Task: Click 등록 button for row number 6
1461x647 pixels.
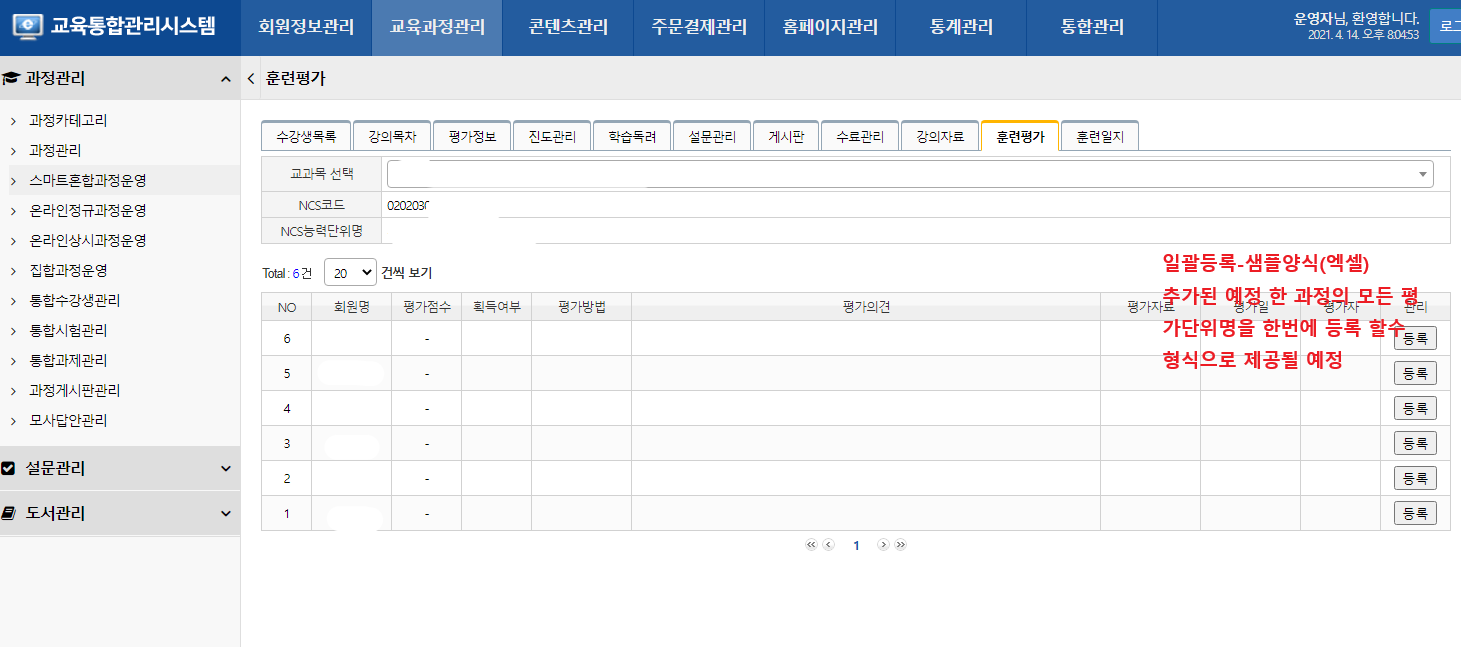Action: click(x=1415, y=338)
